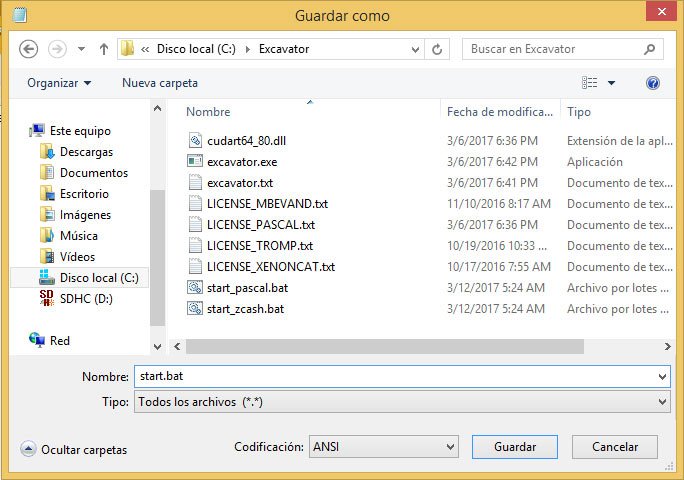Focus the Buscar en Excavator search box

tap(563, 49)
